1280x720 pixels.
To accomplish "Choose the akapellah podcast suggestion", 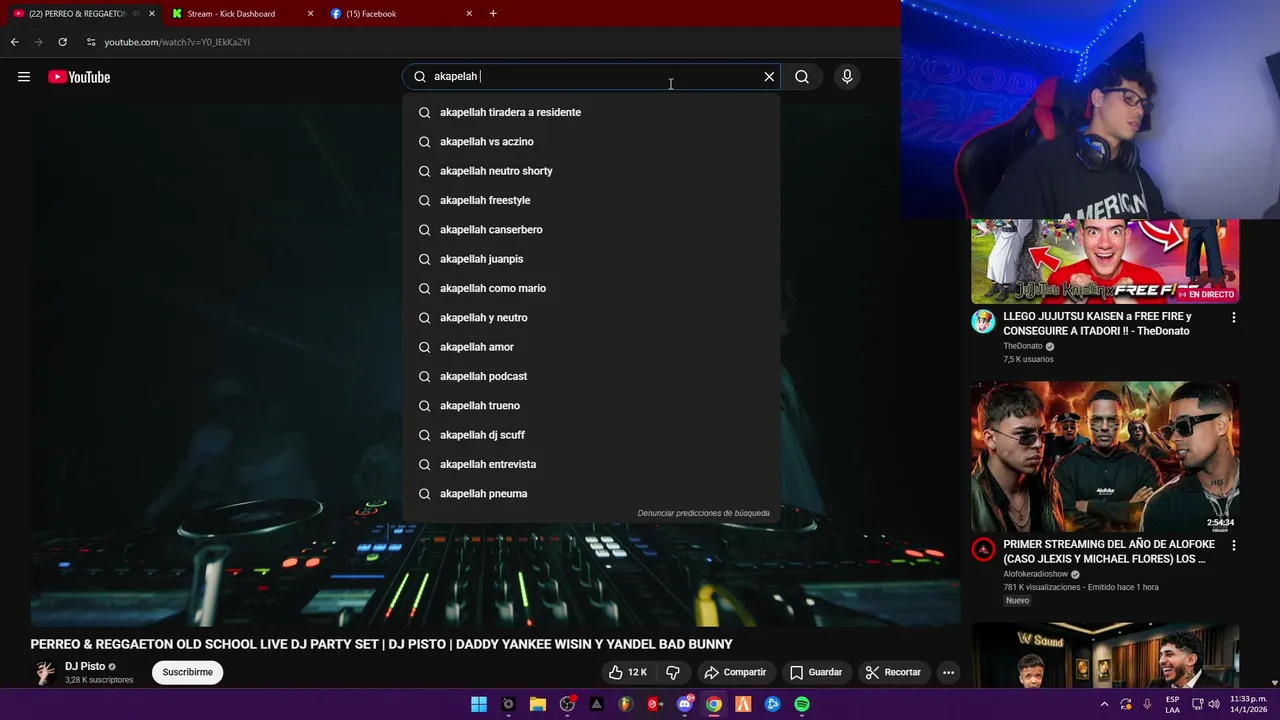I will click(x=591, y=376).
